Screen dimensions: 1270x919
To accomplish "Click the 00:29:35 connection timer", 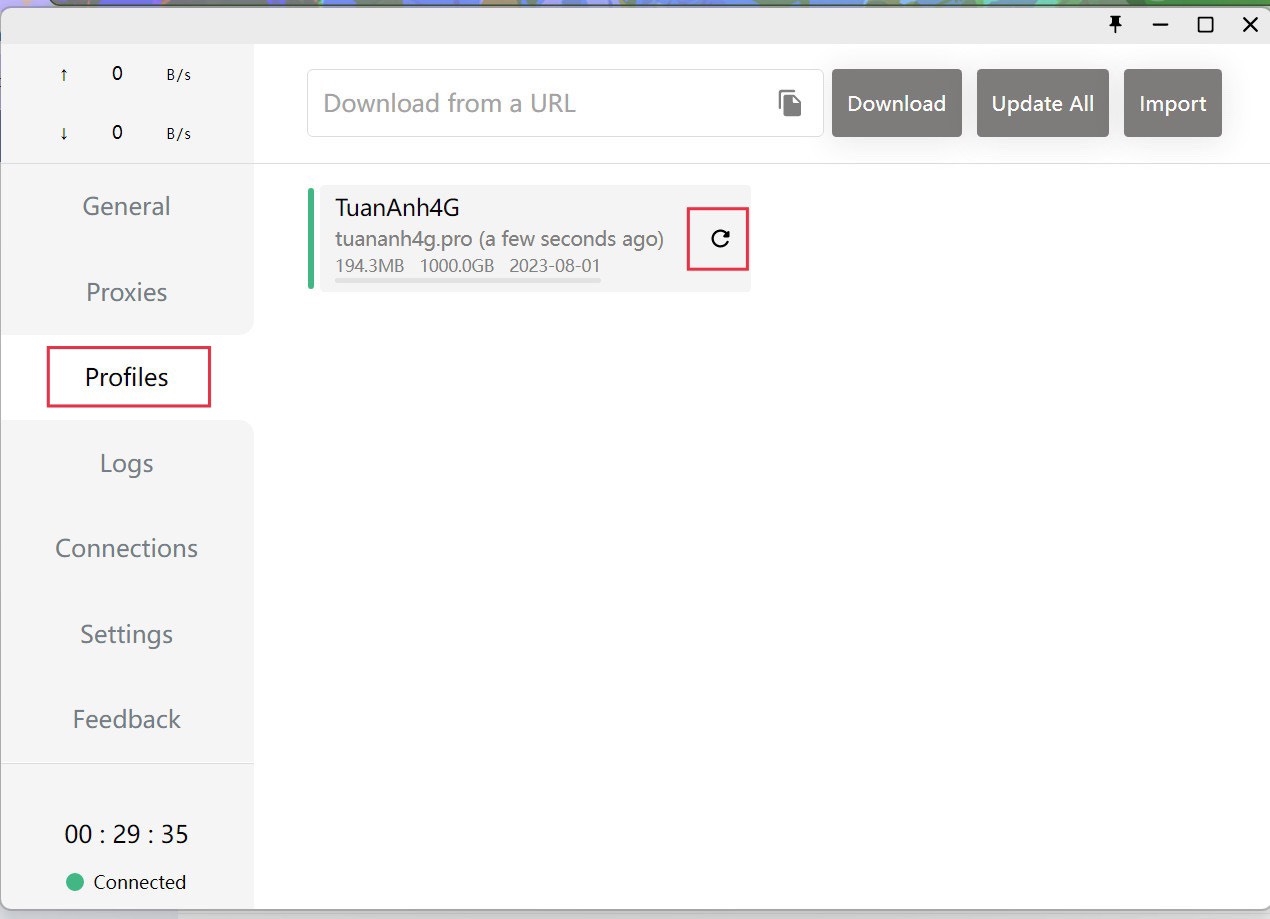I will tap(126, 834).
